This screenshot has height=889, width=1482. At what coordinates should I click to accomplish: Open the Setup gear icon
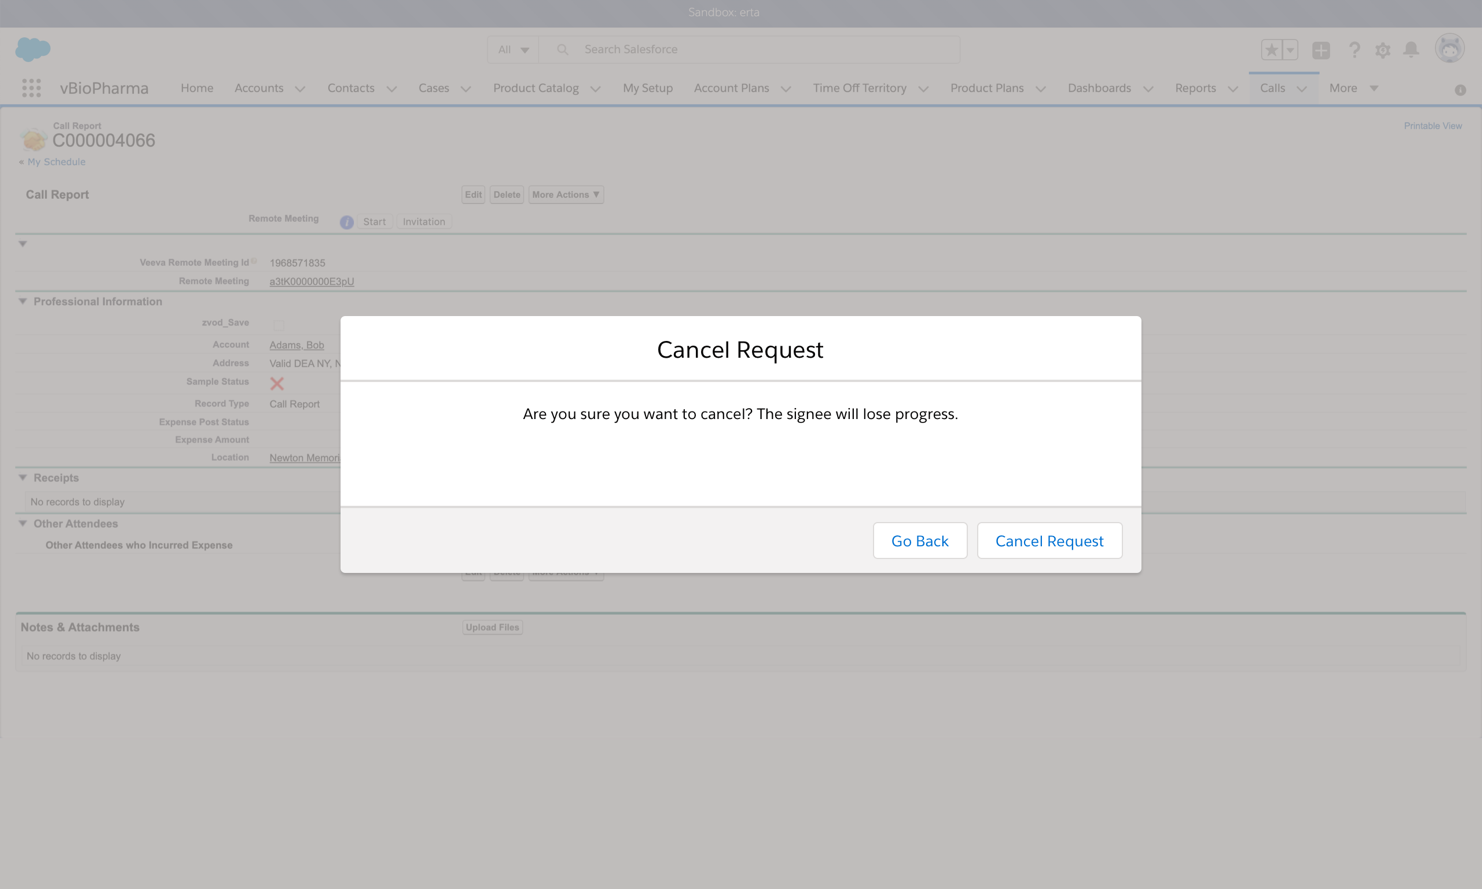click(x=1383, y=50)
